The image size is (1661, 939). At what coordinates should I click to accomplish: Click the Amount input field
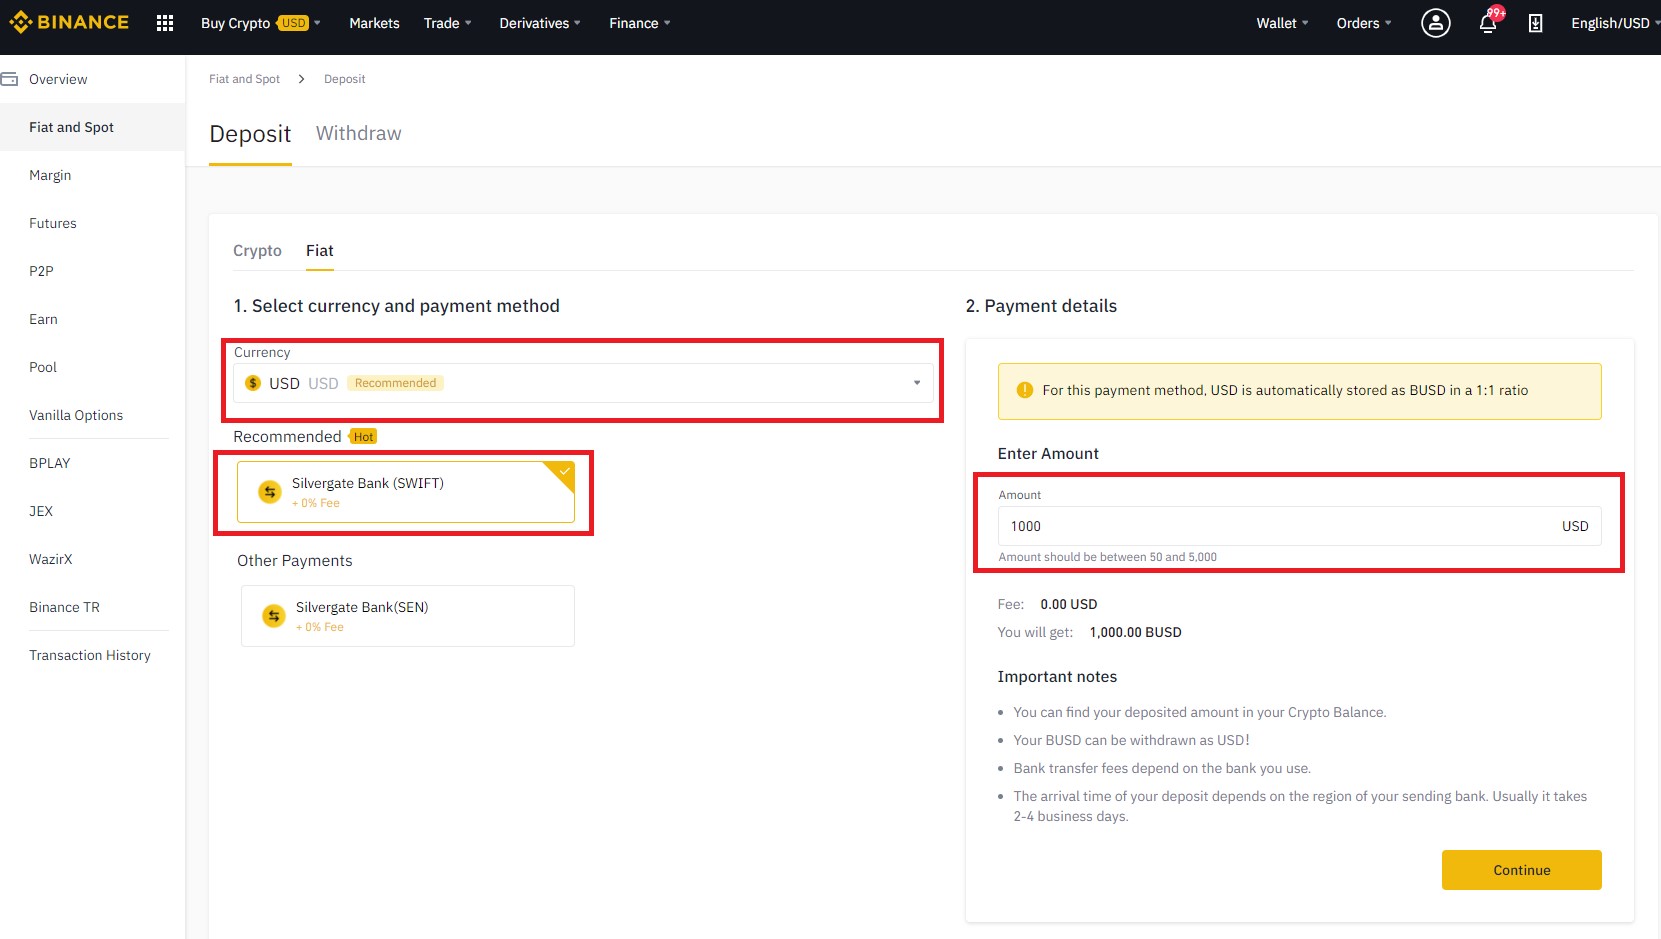[x=1299, y=526]
